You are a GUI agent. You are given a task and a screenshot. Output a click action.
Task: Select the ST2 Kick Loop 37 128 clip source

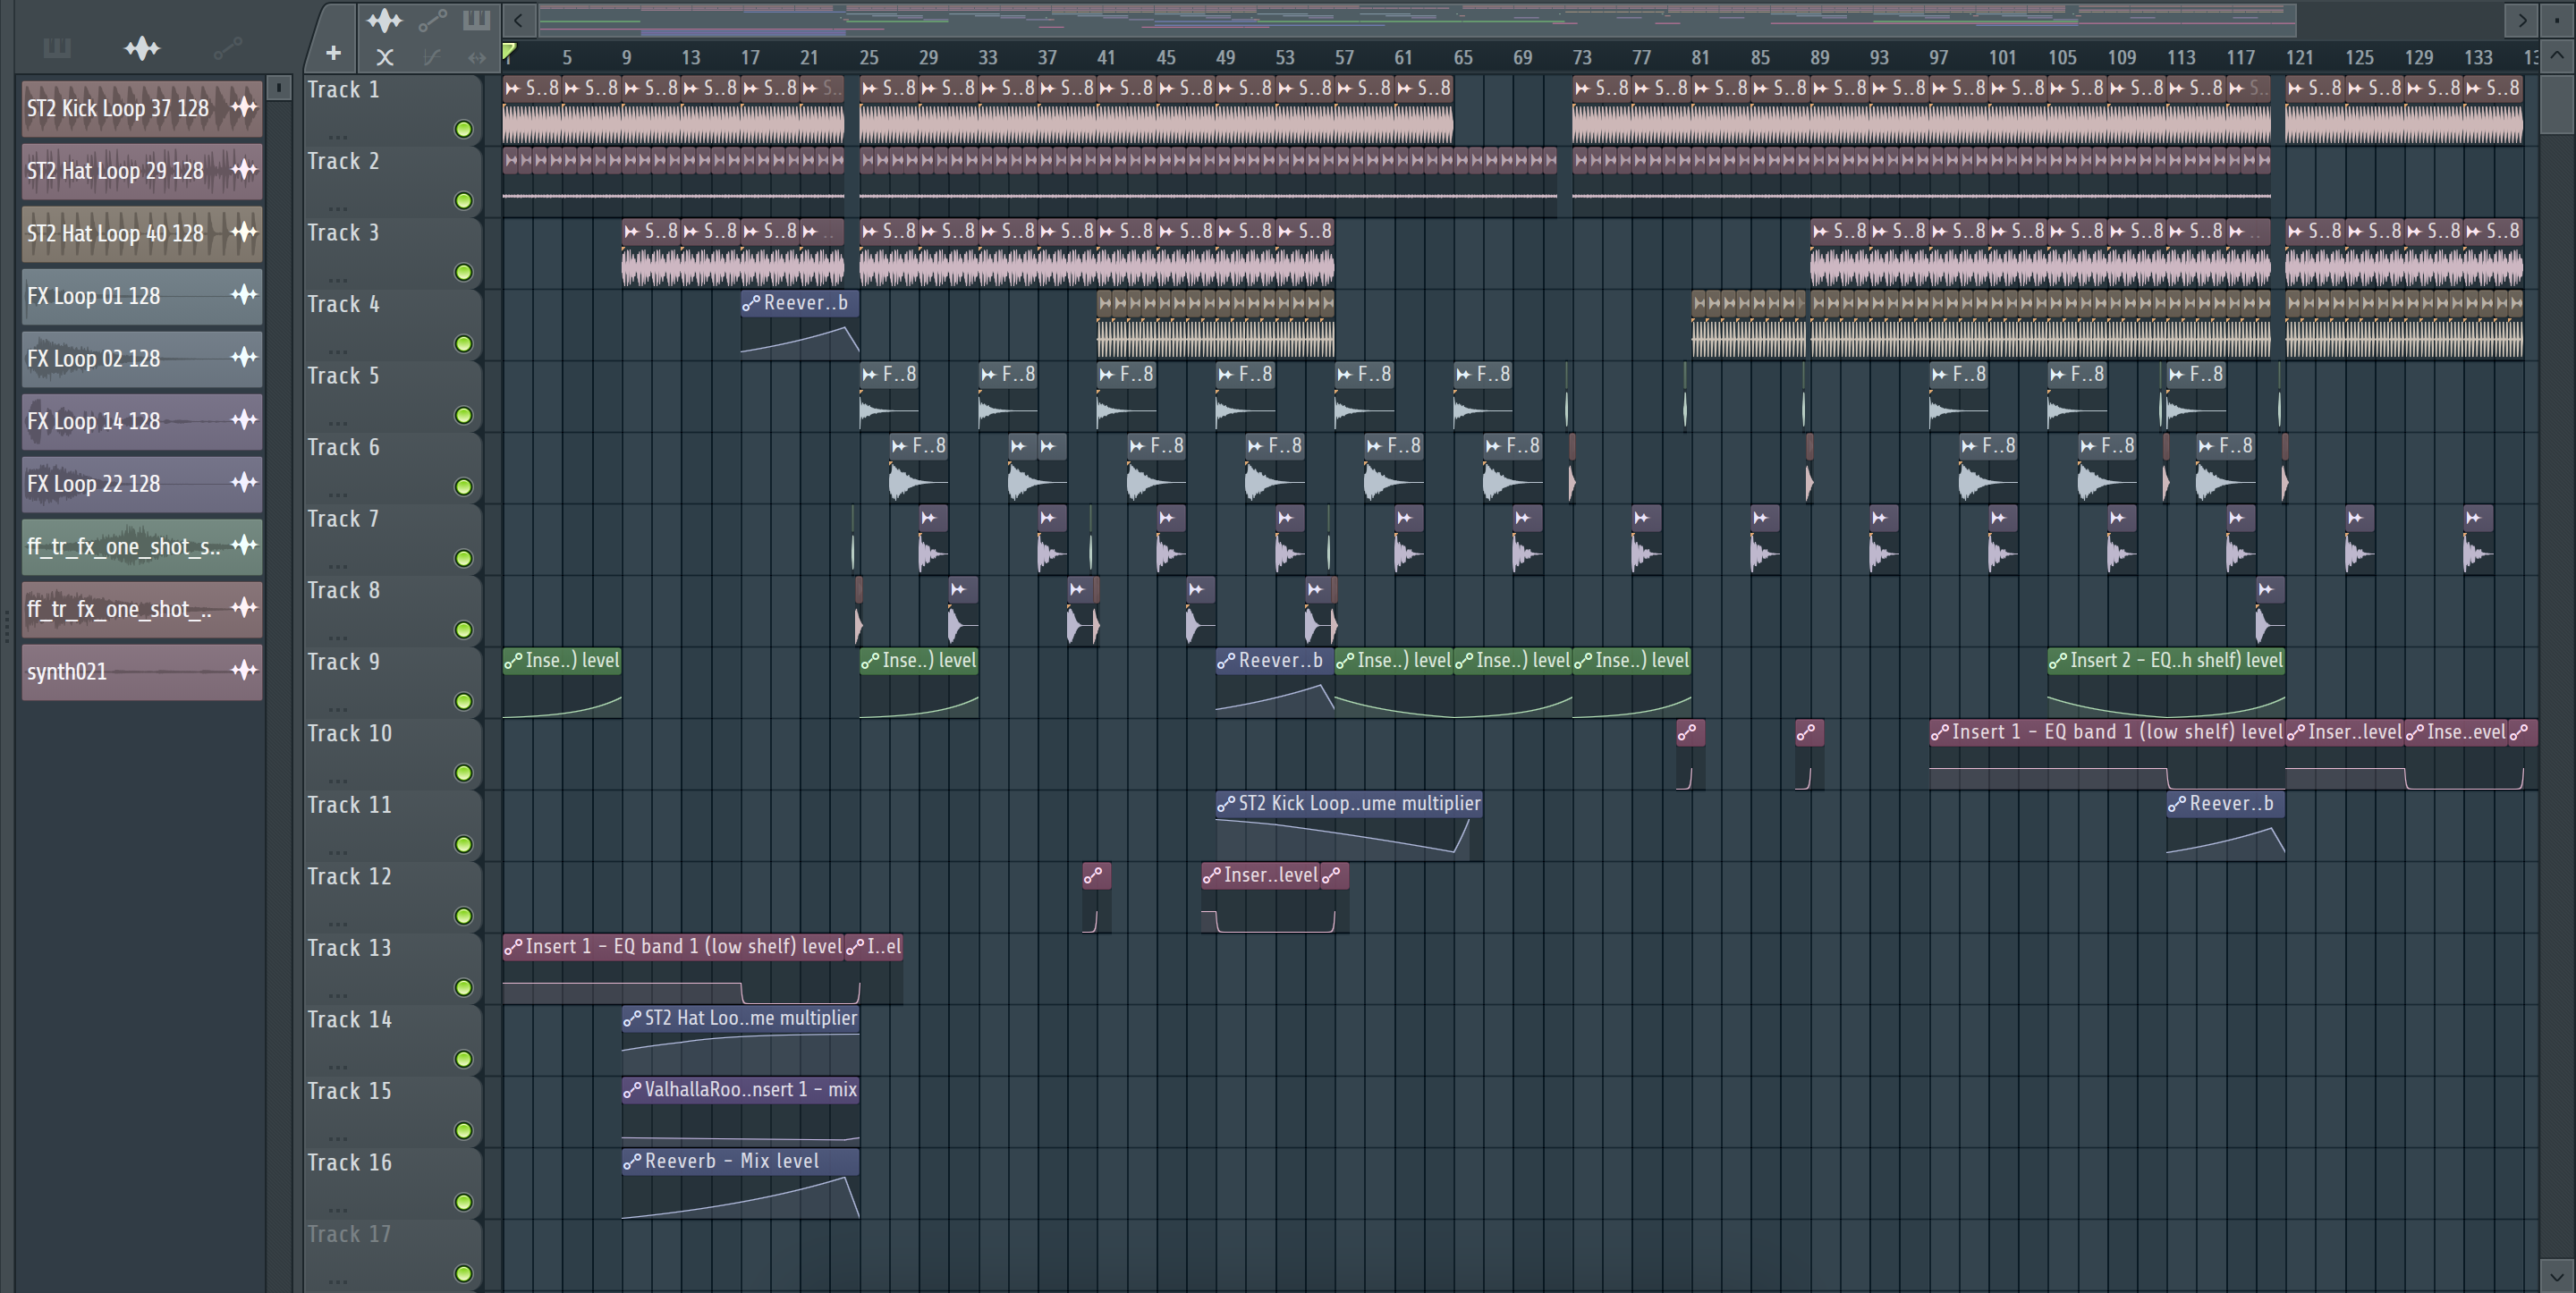point(142,108)
